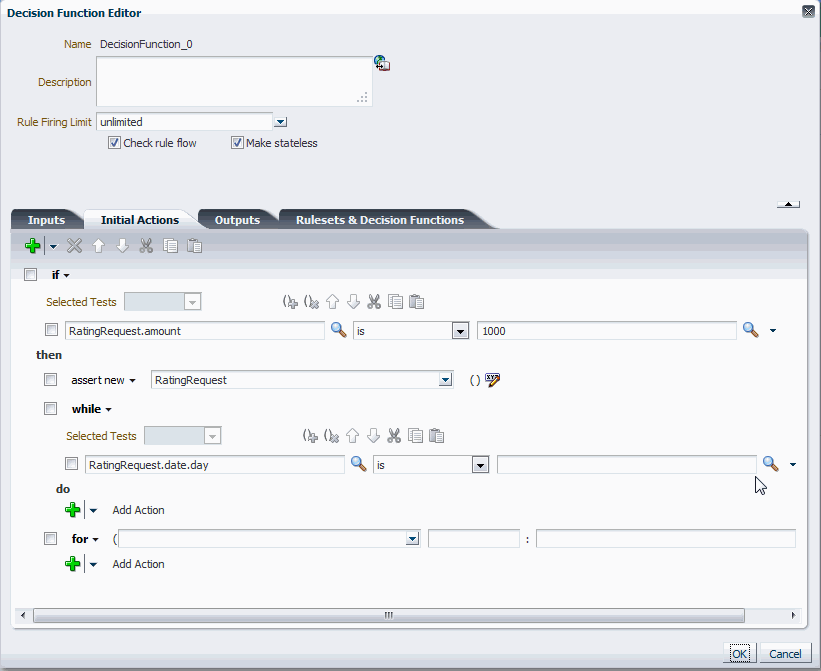The image size is (821, 671).
Task: Switch to the Inputs tab
Action: click(46, 220)
